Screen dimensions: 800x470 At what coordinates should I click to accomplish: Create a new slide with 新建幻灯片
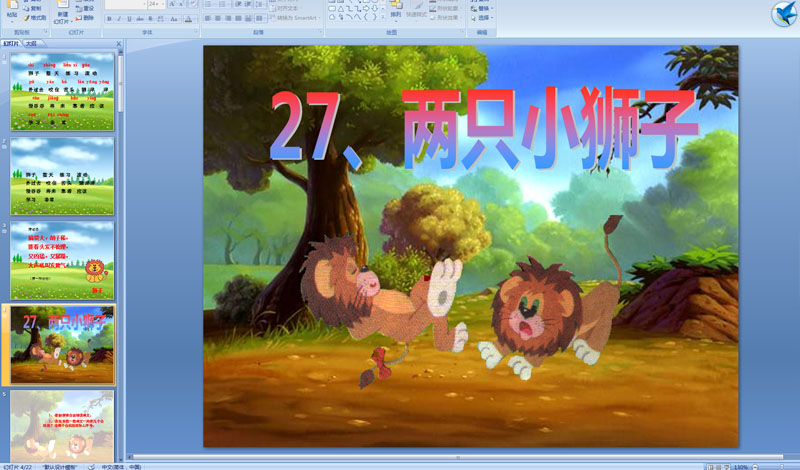tap(63, 13)
